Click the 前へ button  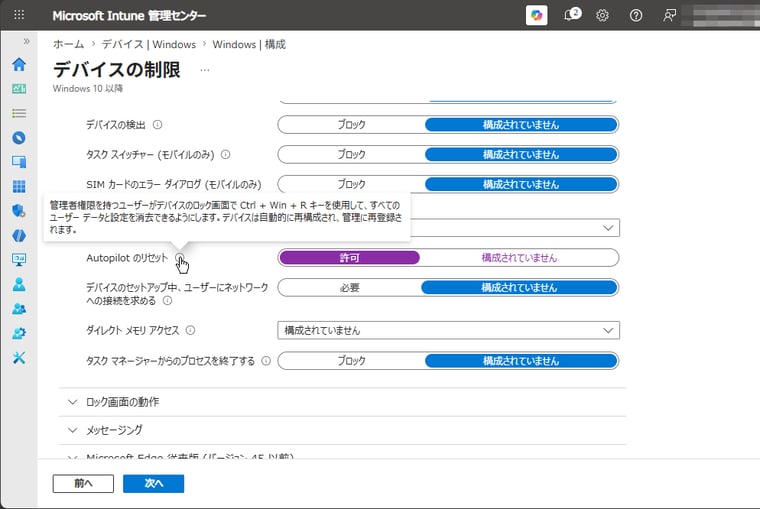[83, 484]
